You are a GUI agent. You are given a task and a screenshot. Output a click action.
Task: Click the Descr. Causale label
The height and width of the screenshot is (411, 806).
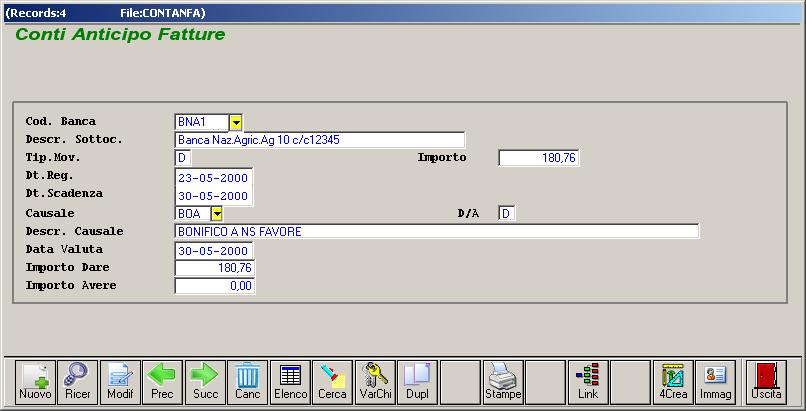click(x=75, y=231)
